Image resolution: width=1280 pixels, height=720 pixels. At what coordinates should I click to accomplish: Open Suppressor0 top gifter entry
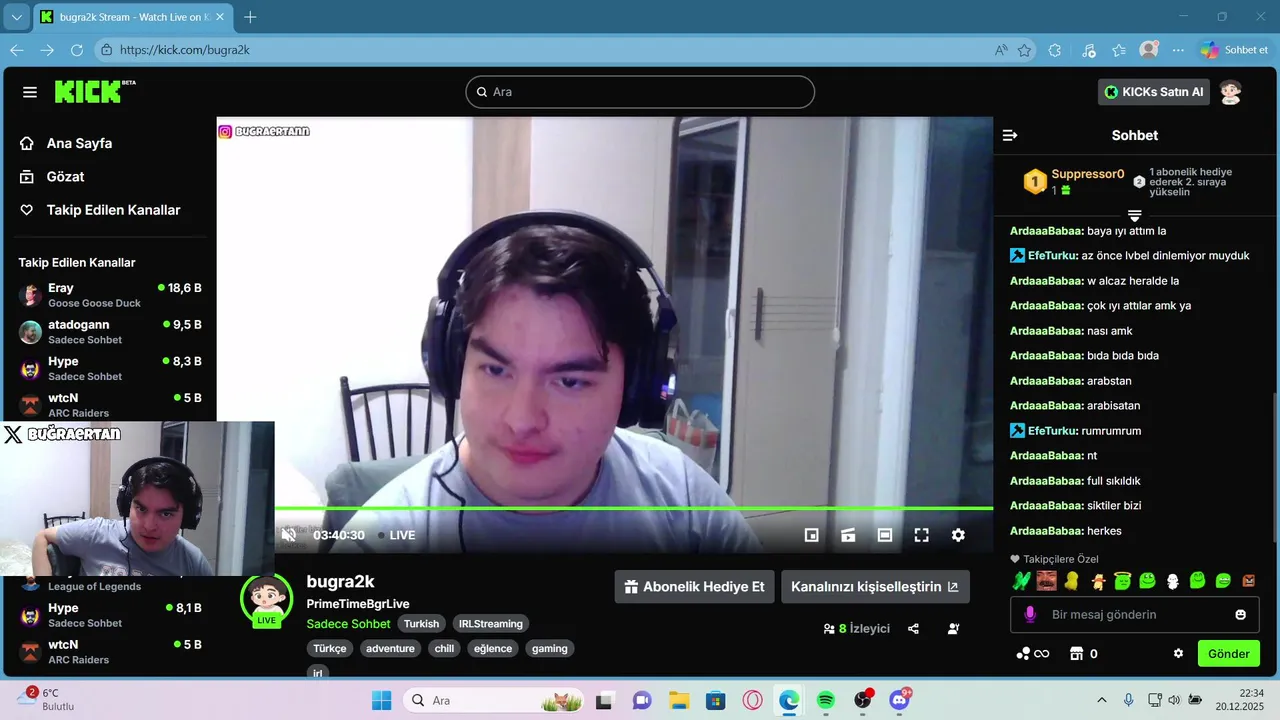point(1073,181)
